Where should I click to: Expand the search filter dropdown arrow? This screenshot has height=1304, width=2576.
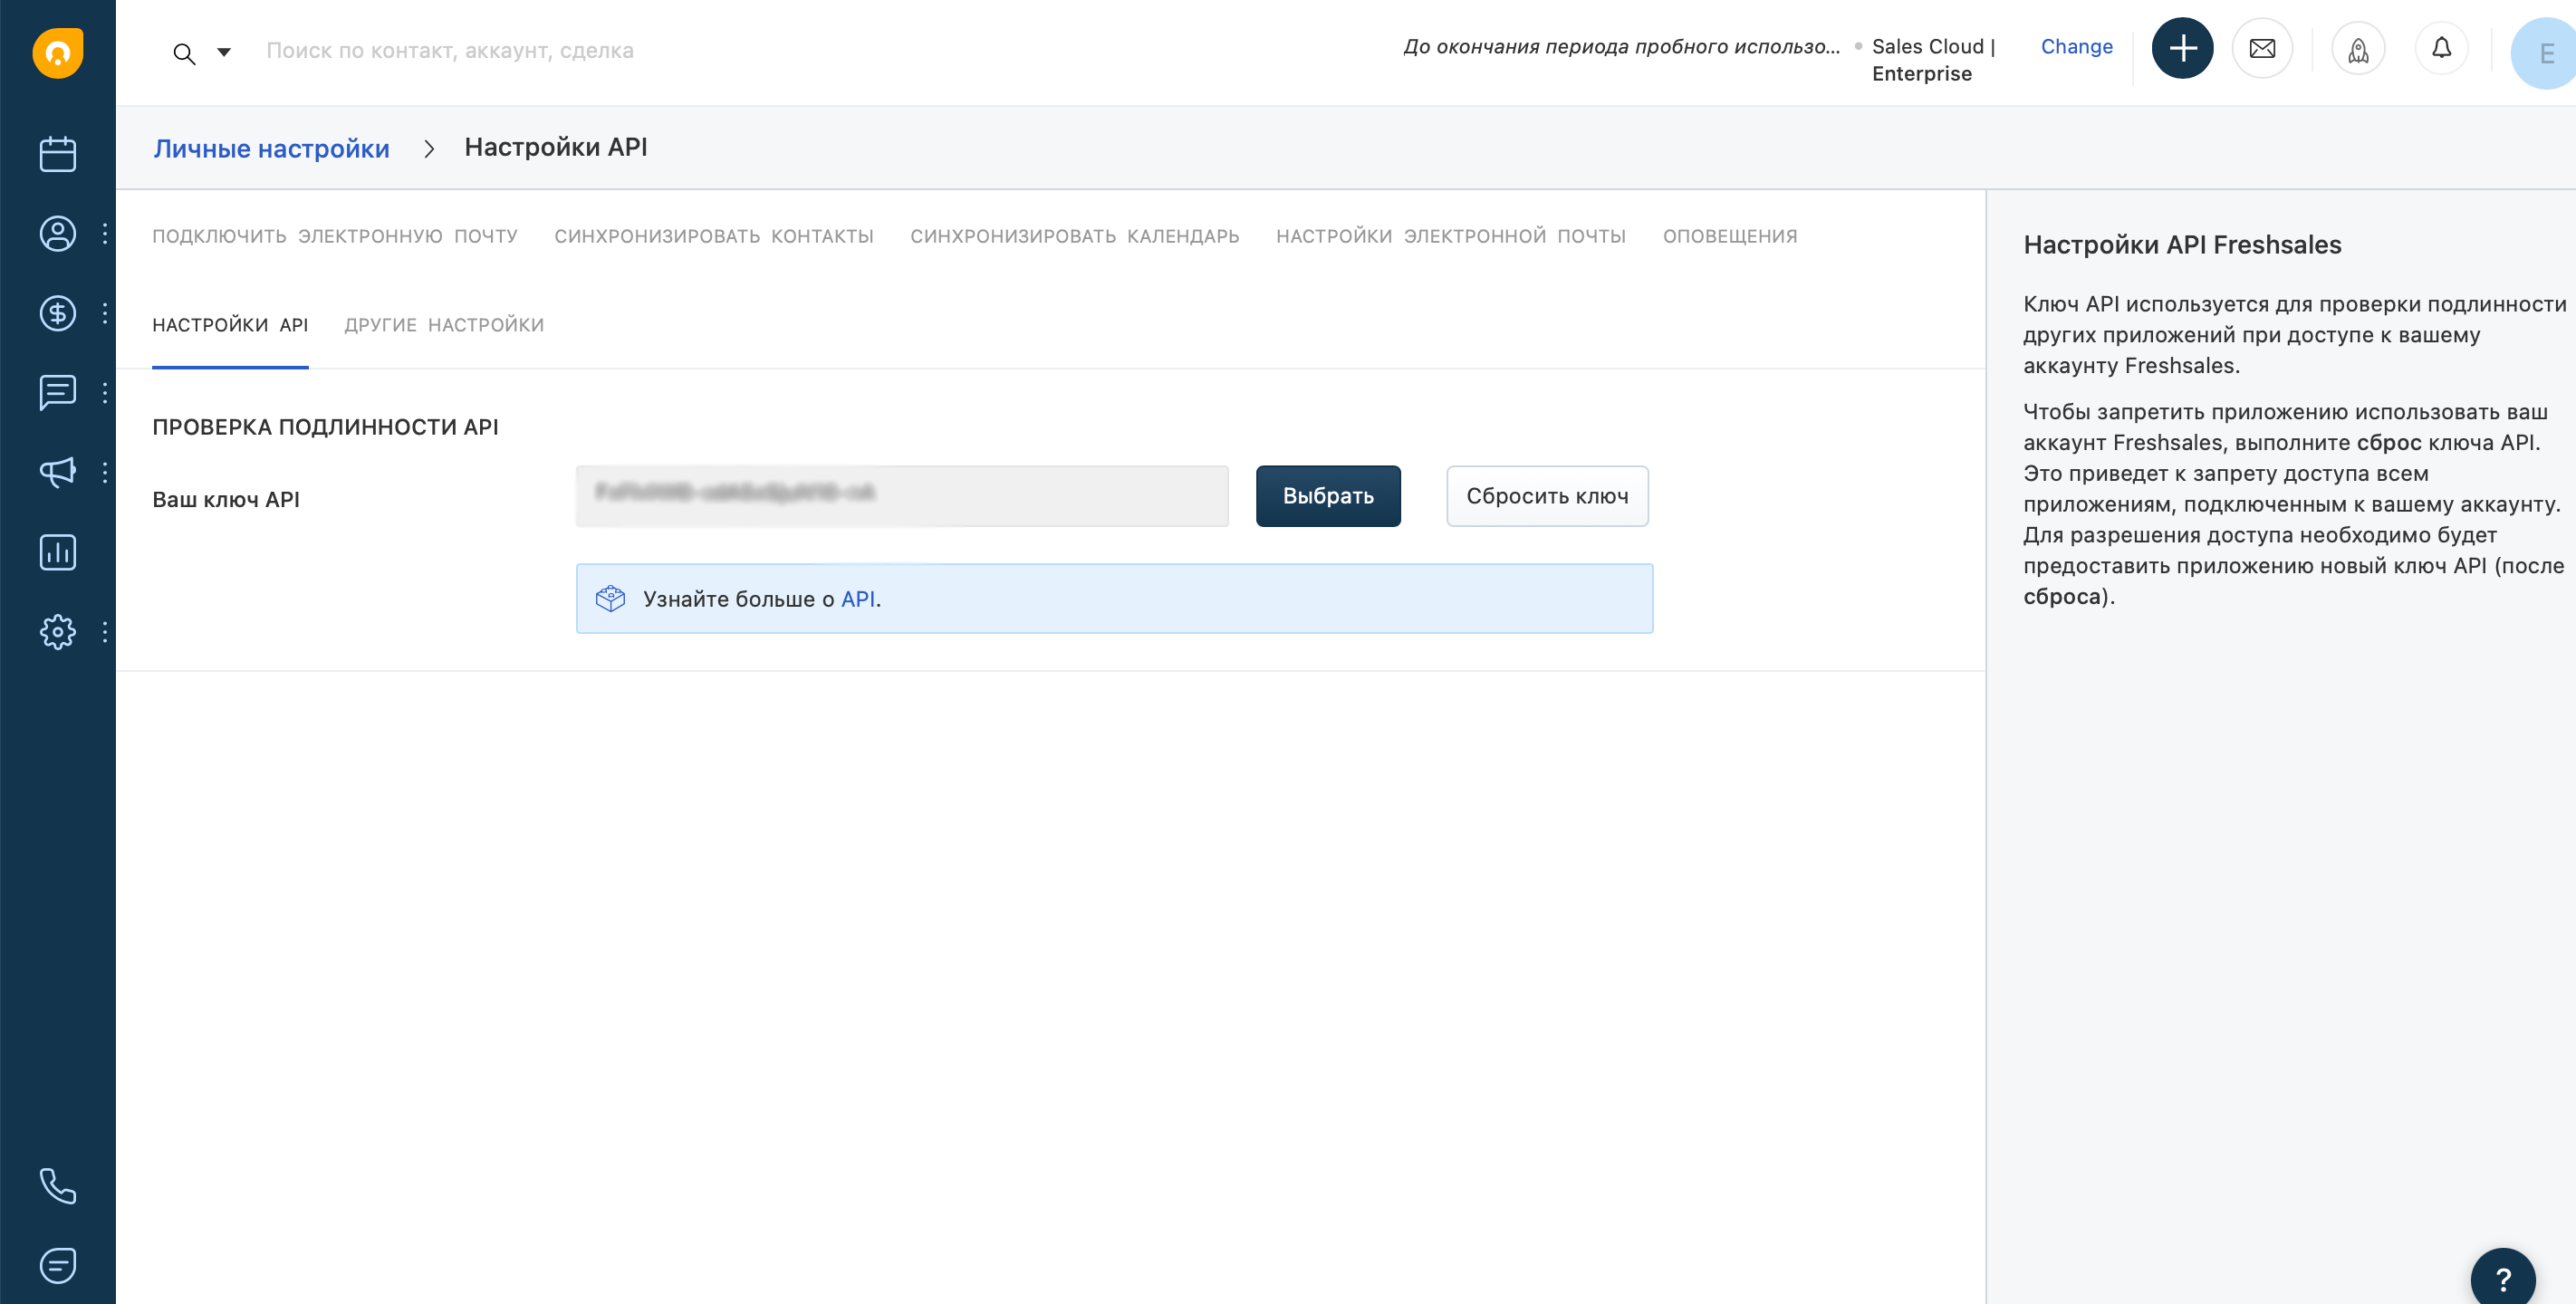click(224, 52)
